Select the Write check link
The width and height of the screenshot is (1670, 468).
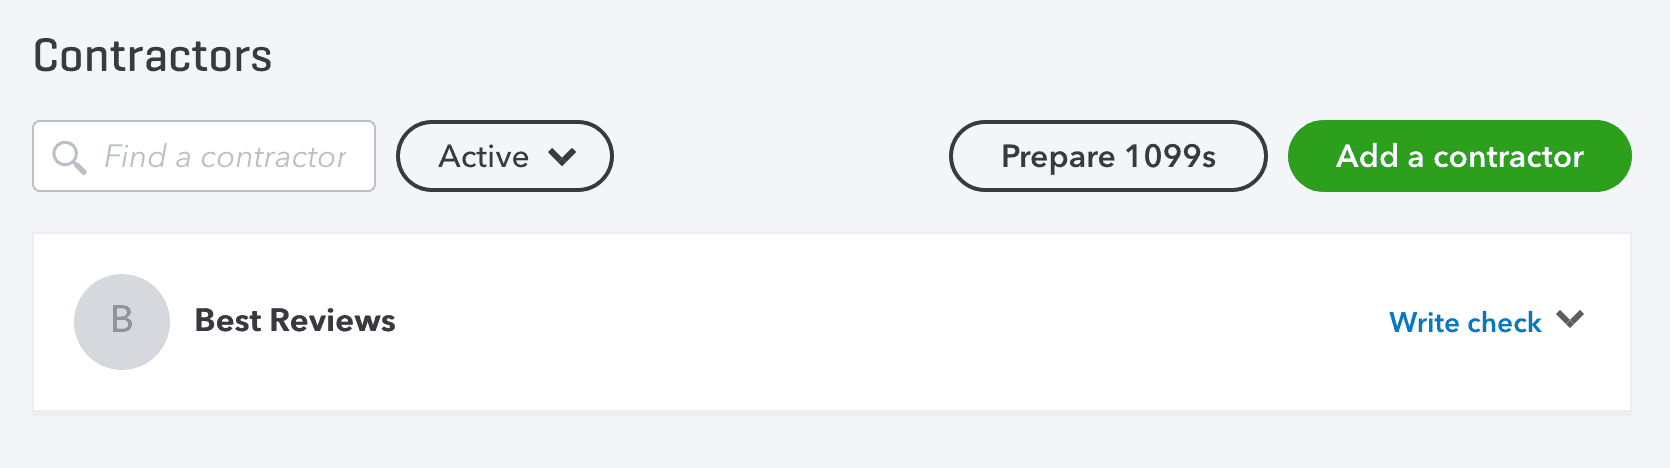[1465, 322]
